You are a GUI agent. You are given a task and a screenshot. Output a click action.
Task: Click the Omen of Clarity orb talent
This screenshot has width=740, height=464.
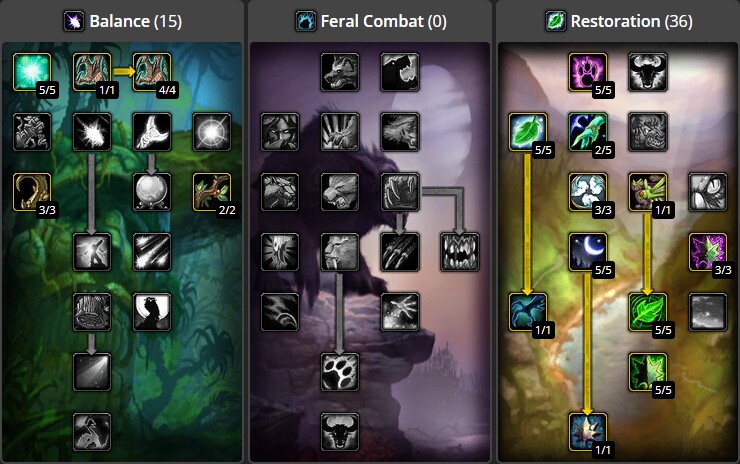tap(151, 192)
